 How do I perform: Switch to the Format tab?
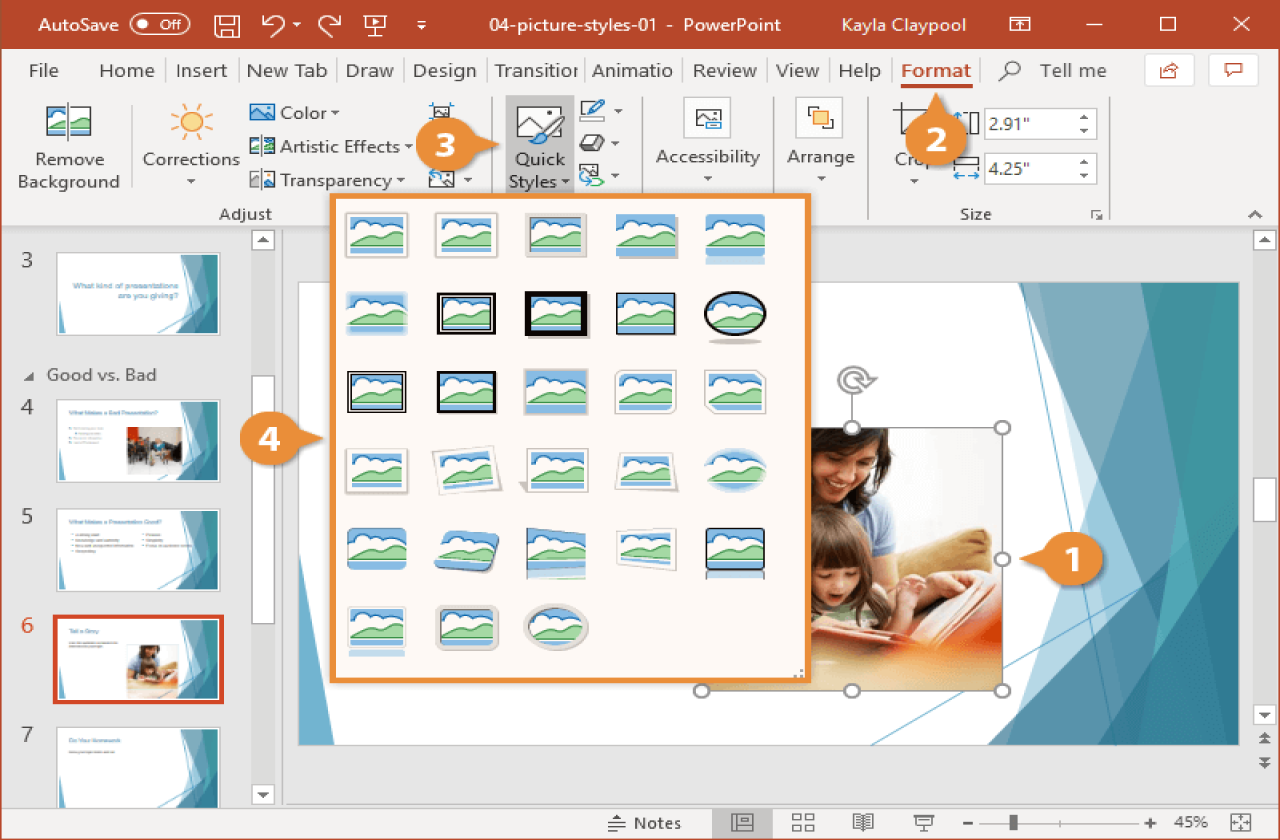[x=936, y=70]
